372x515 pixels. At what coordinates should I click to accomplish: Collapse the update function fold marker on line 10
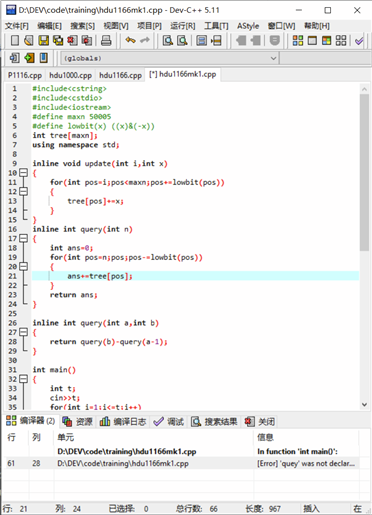click(23, 173)
